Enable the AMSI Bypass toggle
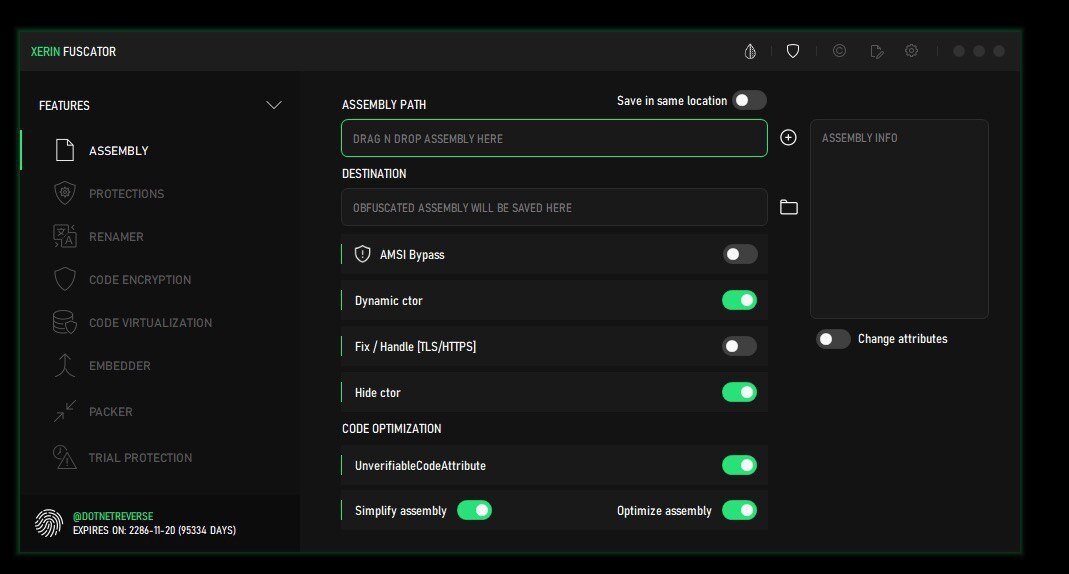 [x=740, y=255]
